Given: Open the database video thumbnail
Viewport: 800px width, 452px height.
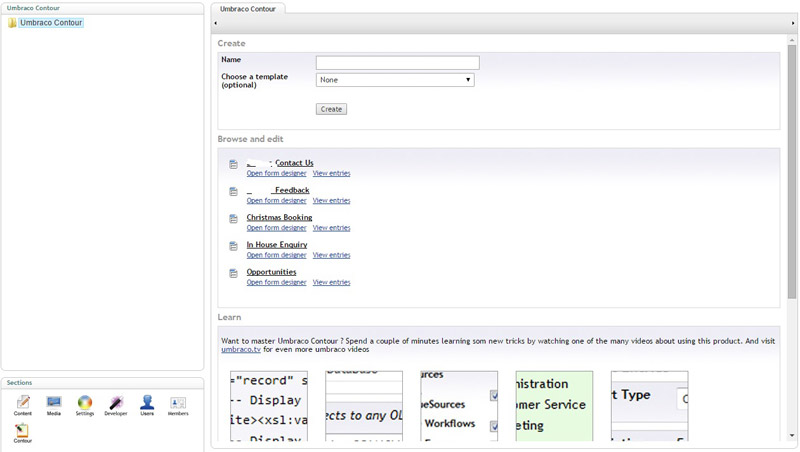Looking at the screenshot, I should click(x=364, y=406).
